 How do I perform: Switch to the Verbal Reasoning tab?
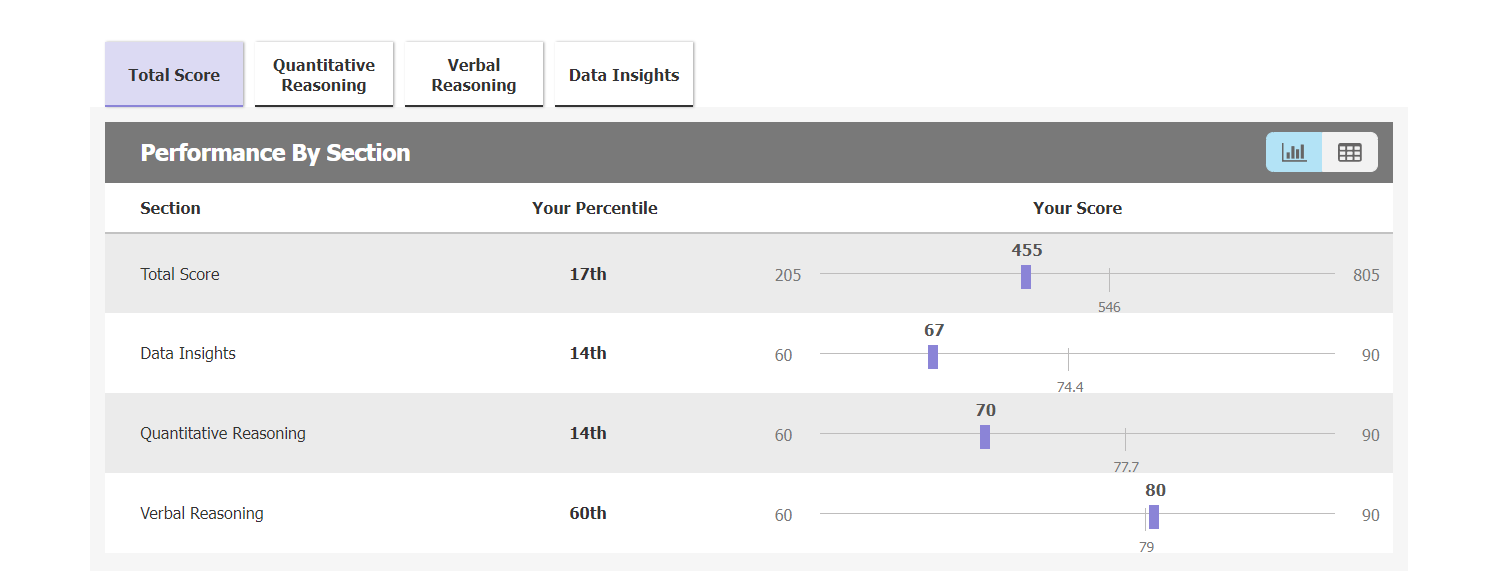tap(474, 75)
